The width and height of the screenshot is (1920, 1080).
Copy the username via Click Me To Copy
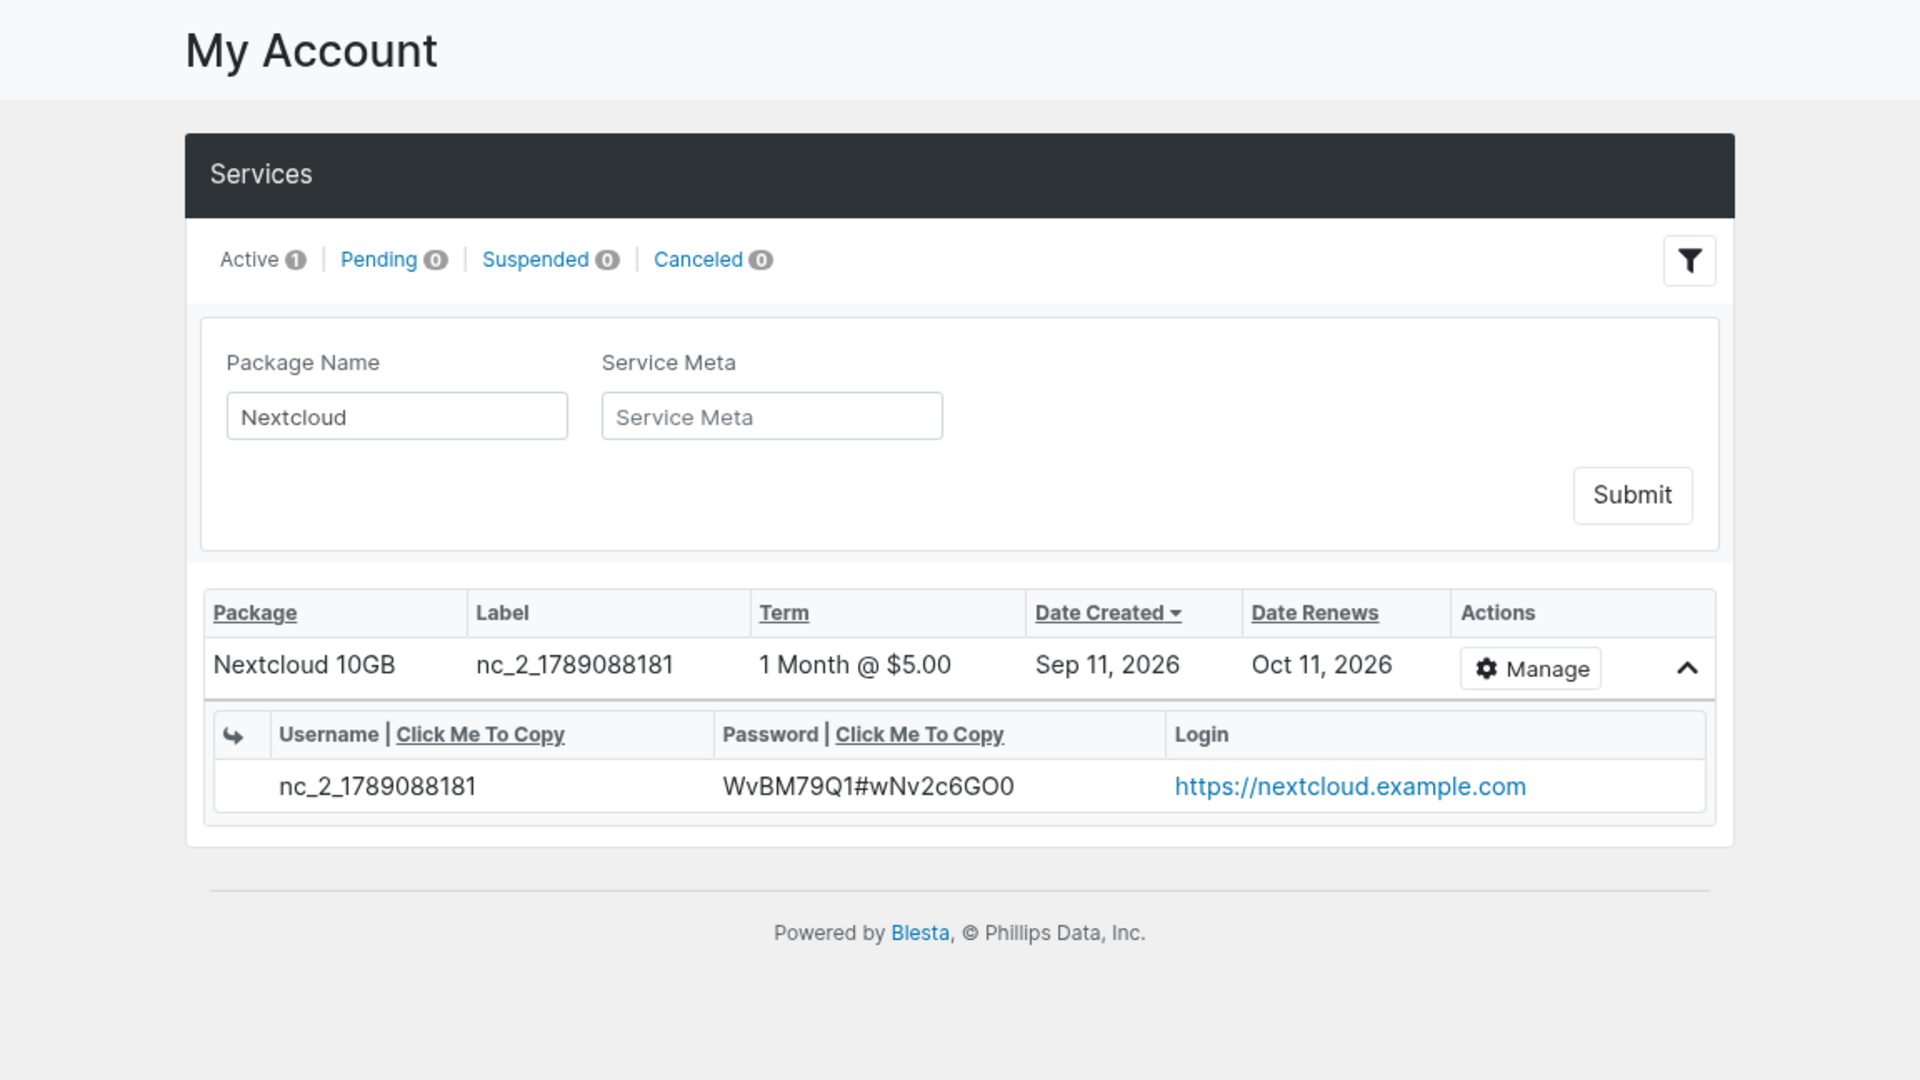tap(480, 735)
